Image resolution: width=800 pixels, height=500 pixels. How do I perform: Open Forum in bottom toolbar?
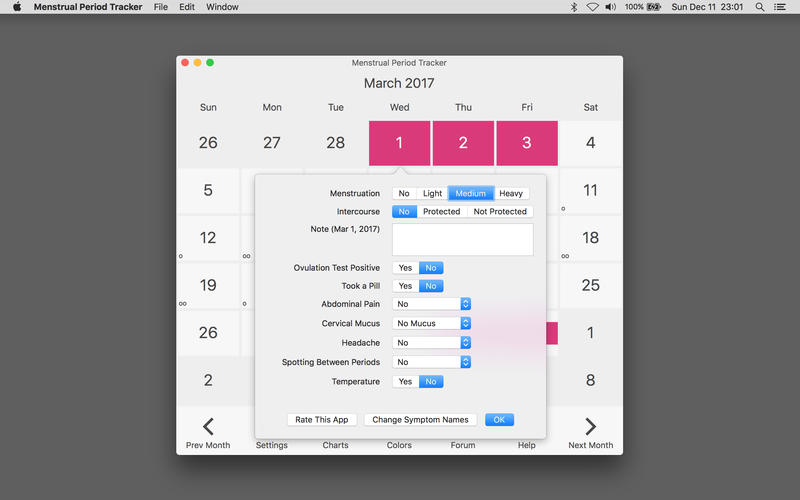[x=463, y=445]
